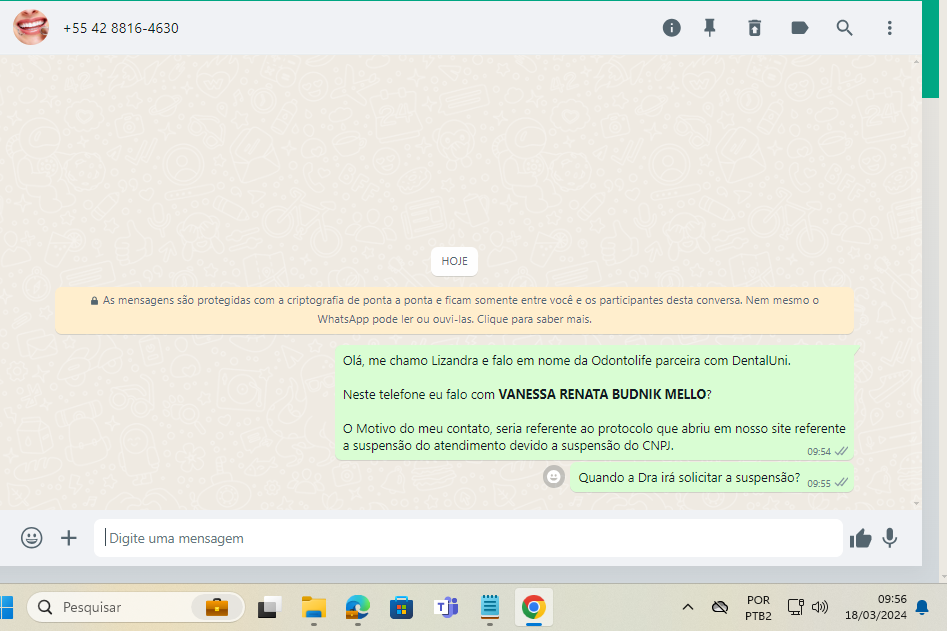Search messages with the magnifier icon
Screen dimensions: 947x631
845,28
